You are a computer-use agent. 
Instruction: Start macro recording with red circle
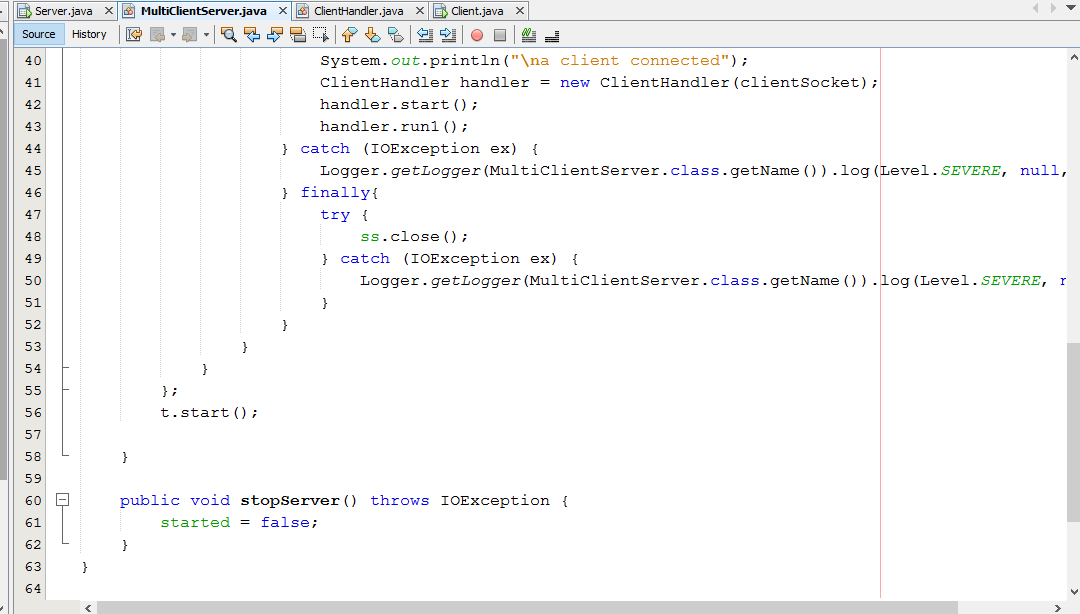[477, 35]
